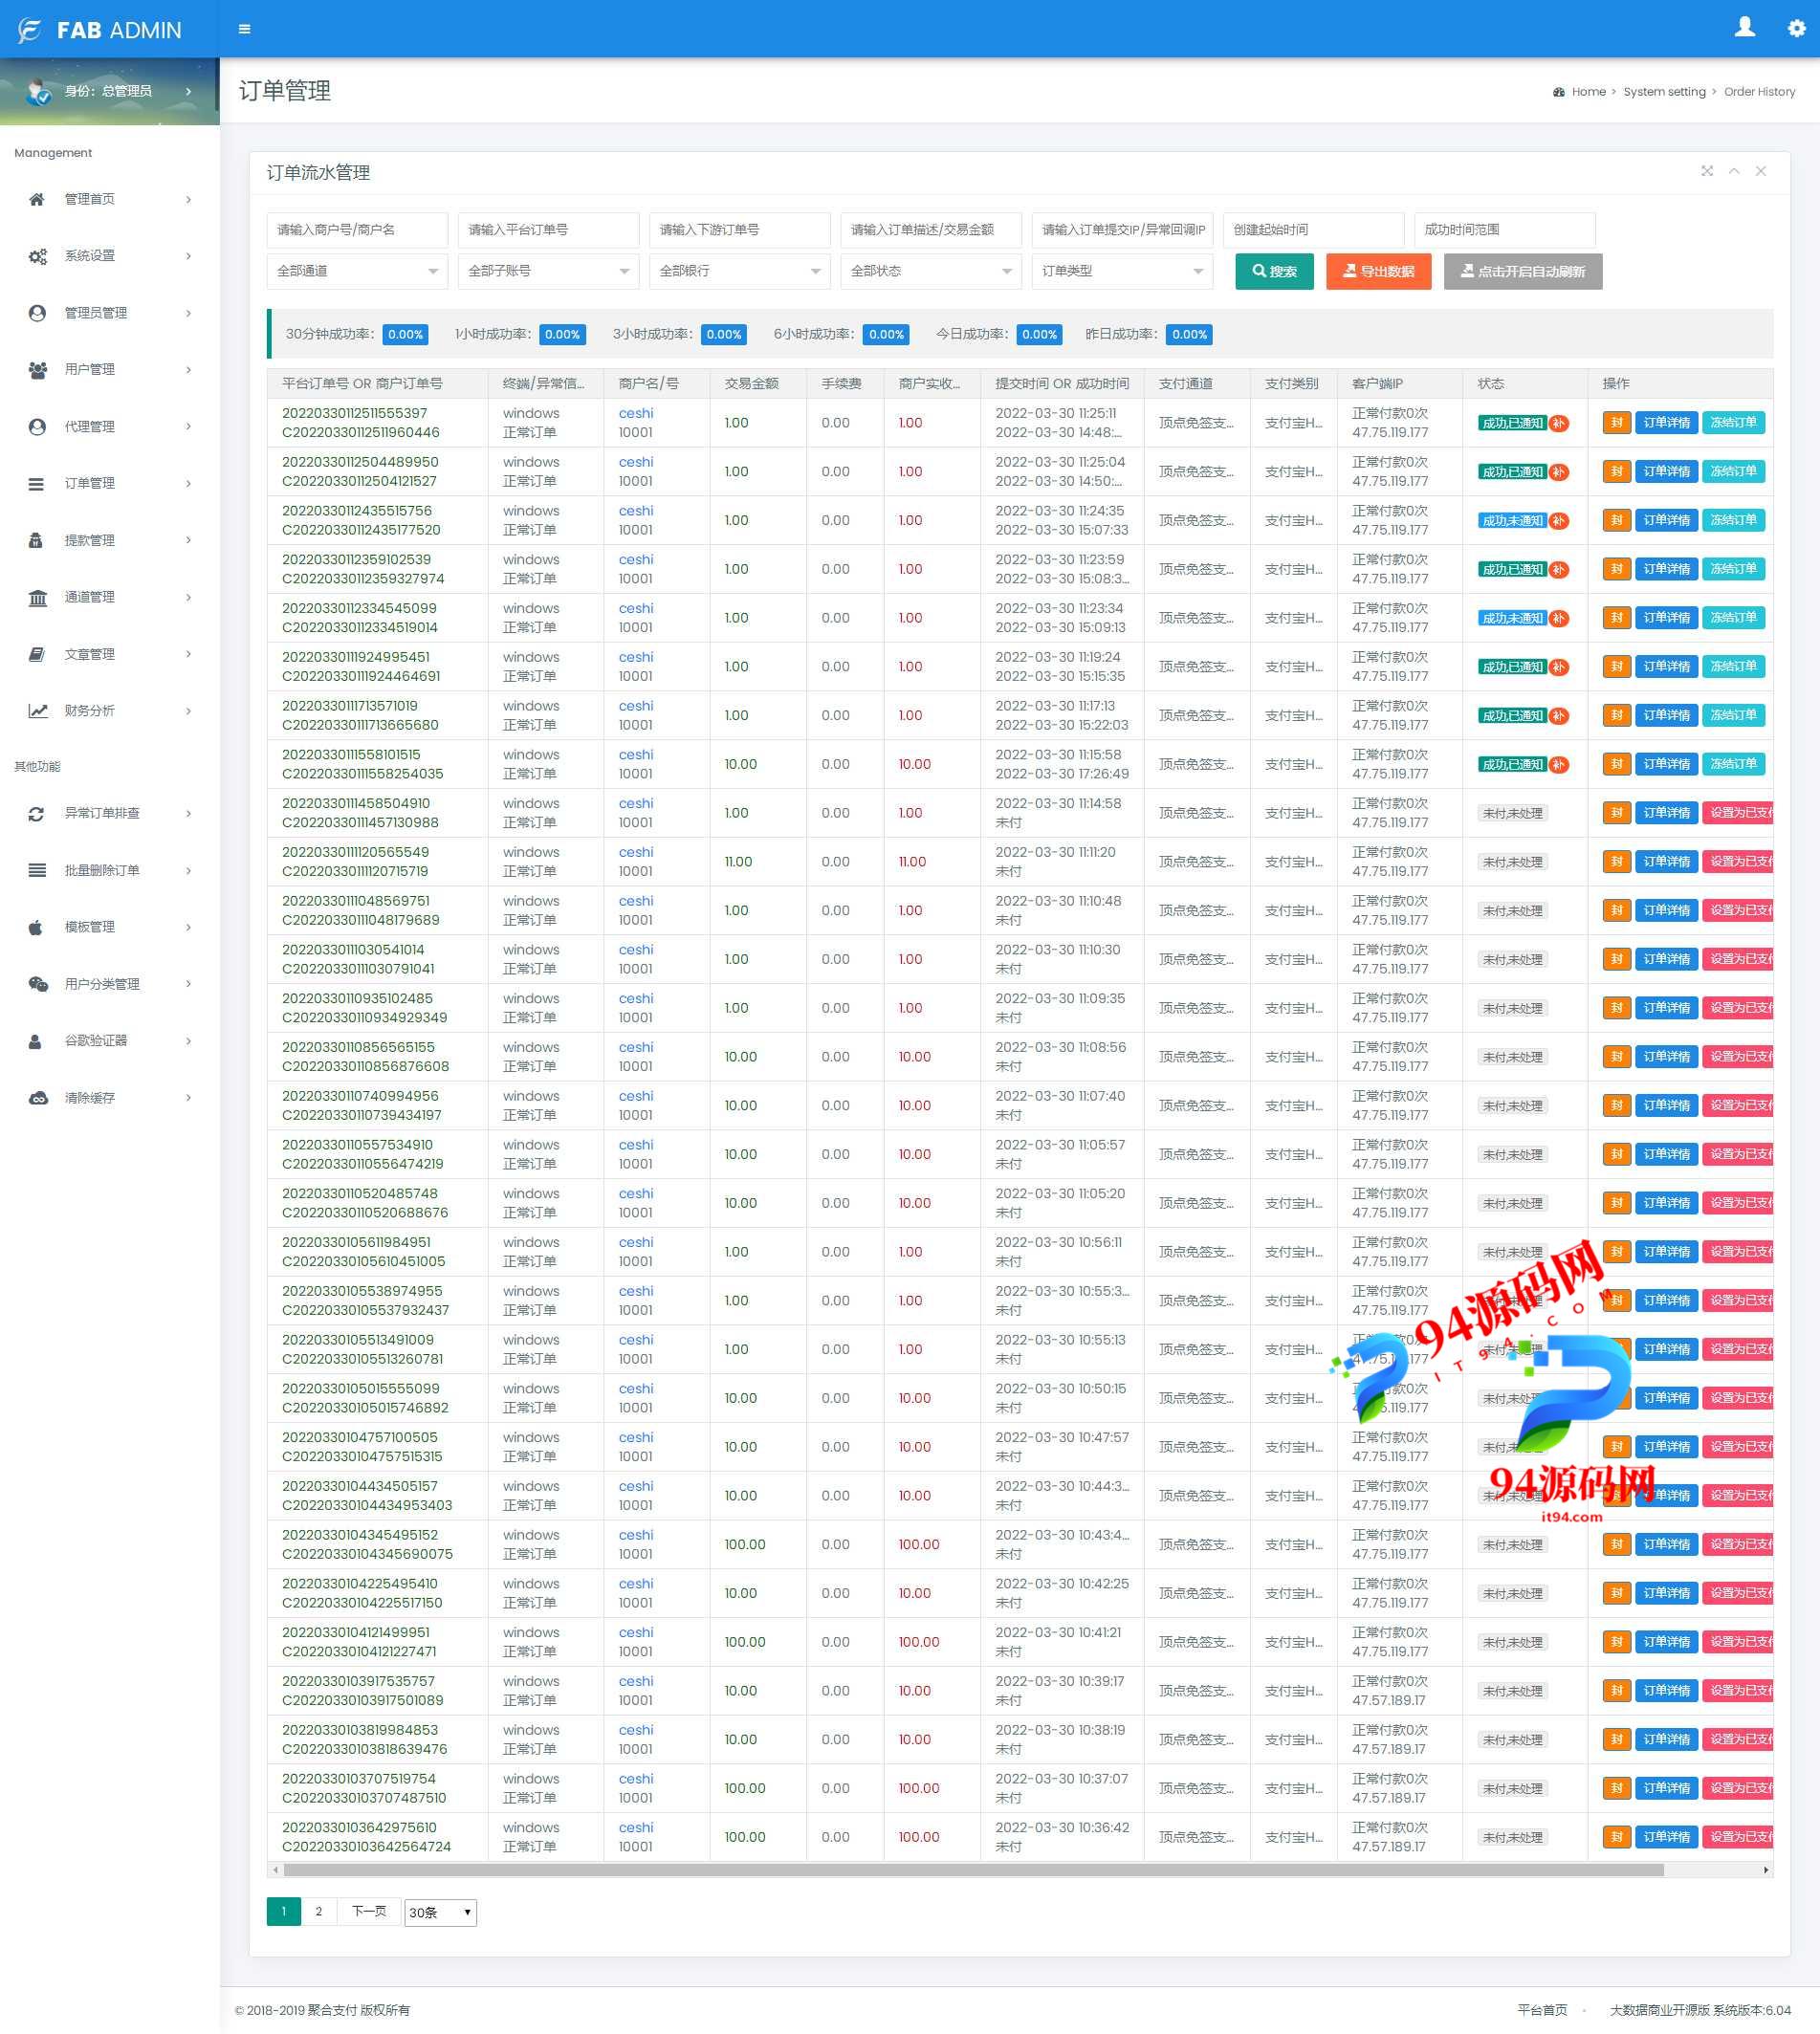Click the orange 导出数据 button
The height and width of the screenshot is (2034, 1820).
coord(1378,271)
